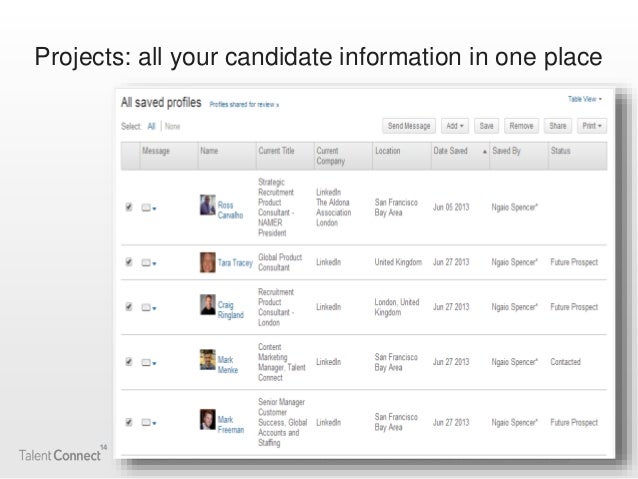Uncheck the checkbox for Ross Canalho
This screenshot has width=638, height=479.
coord(128,207)
